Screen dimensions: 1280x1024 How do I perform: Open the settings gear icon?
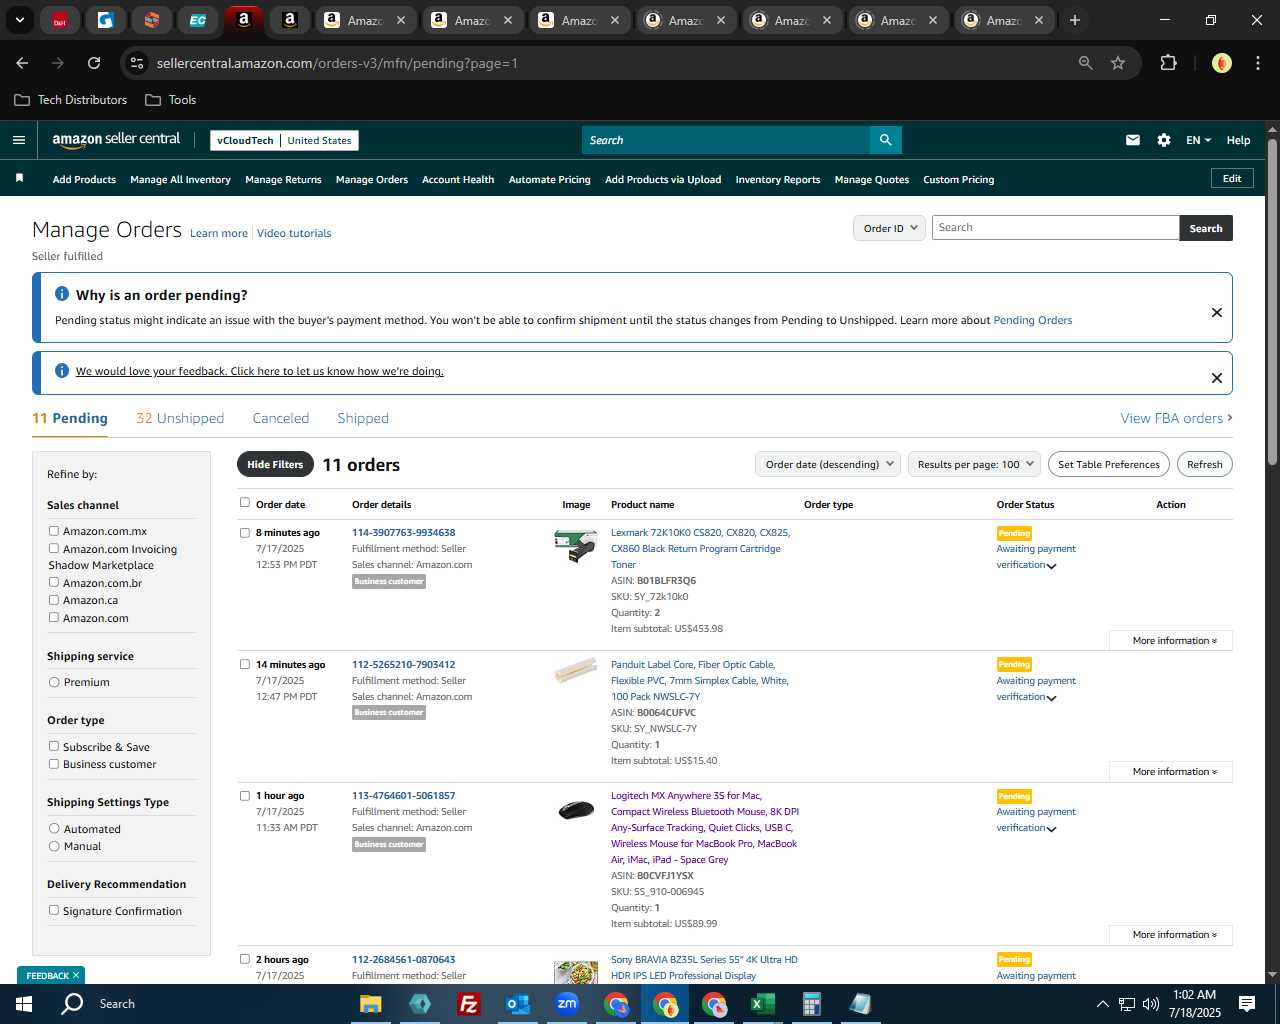pos(1163,140)
